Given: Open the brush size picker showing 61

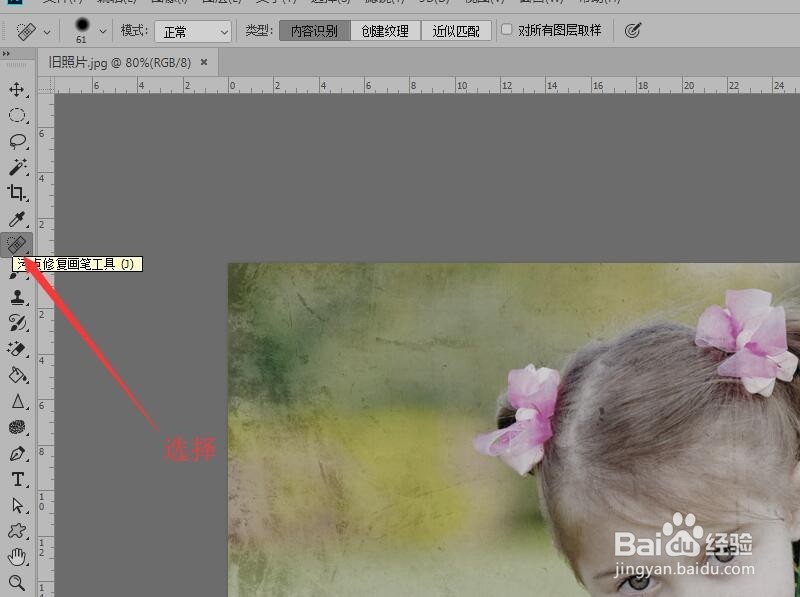Looking at the screenshot, I should (x=86, y=30).
